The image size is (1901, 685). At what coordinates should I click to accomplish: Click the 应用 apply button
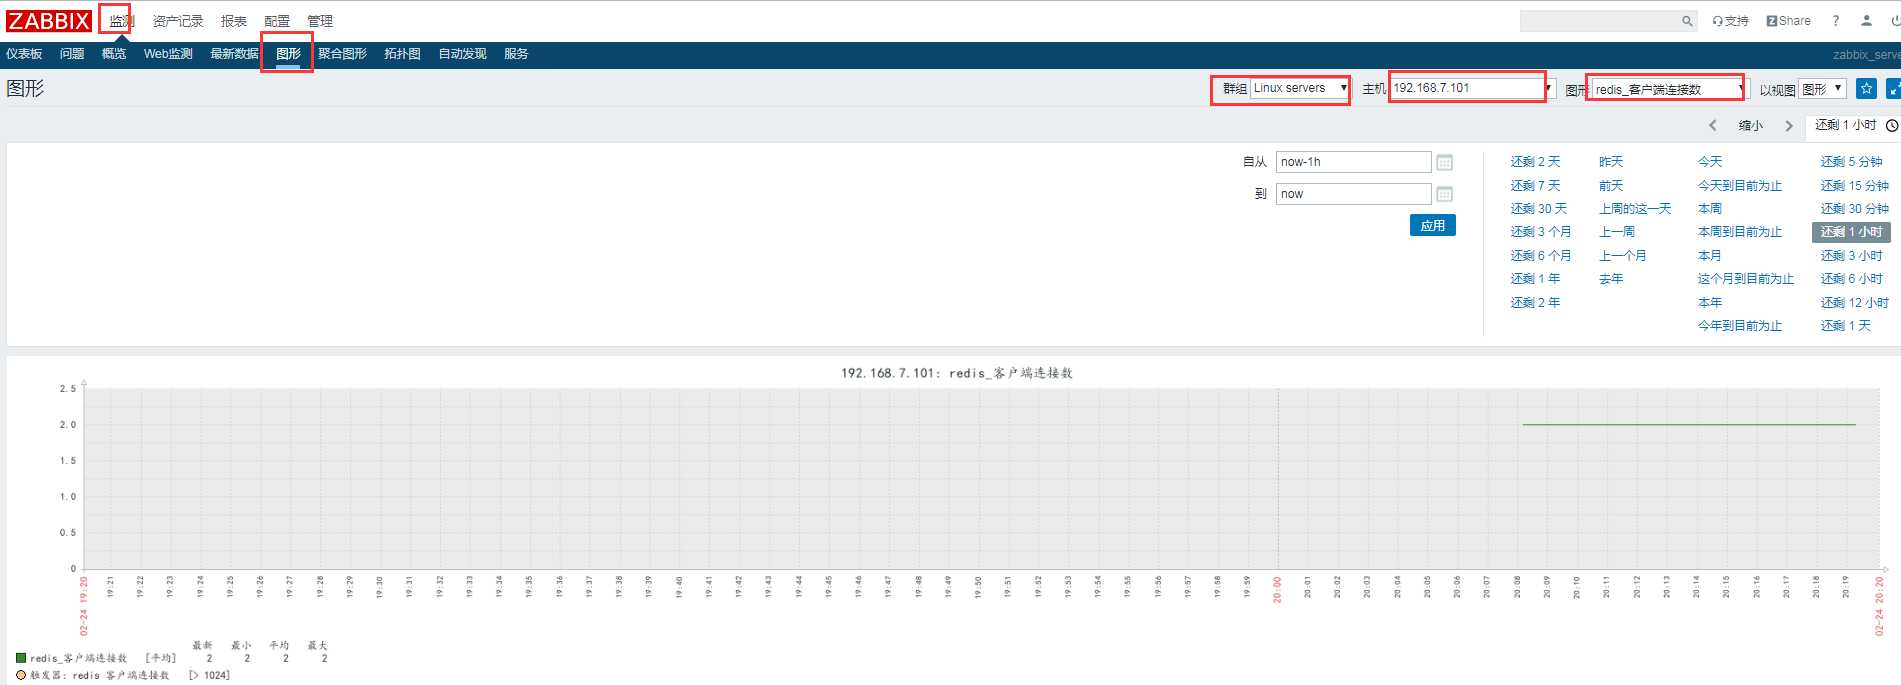point(1433,225)
